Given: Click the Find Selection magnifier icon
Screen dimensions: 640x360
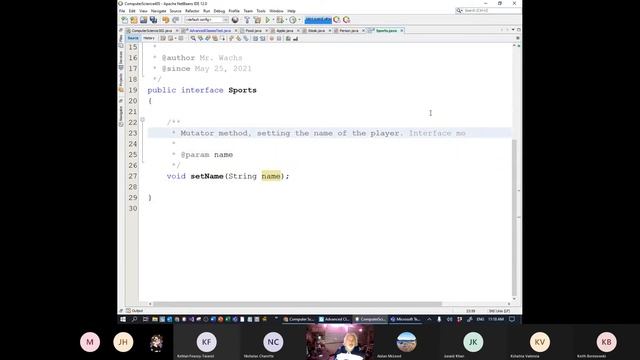Looking at the screenshot, I should (193, 38).
